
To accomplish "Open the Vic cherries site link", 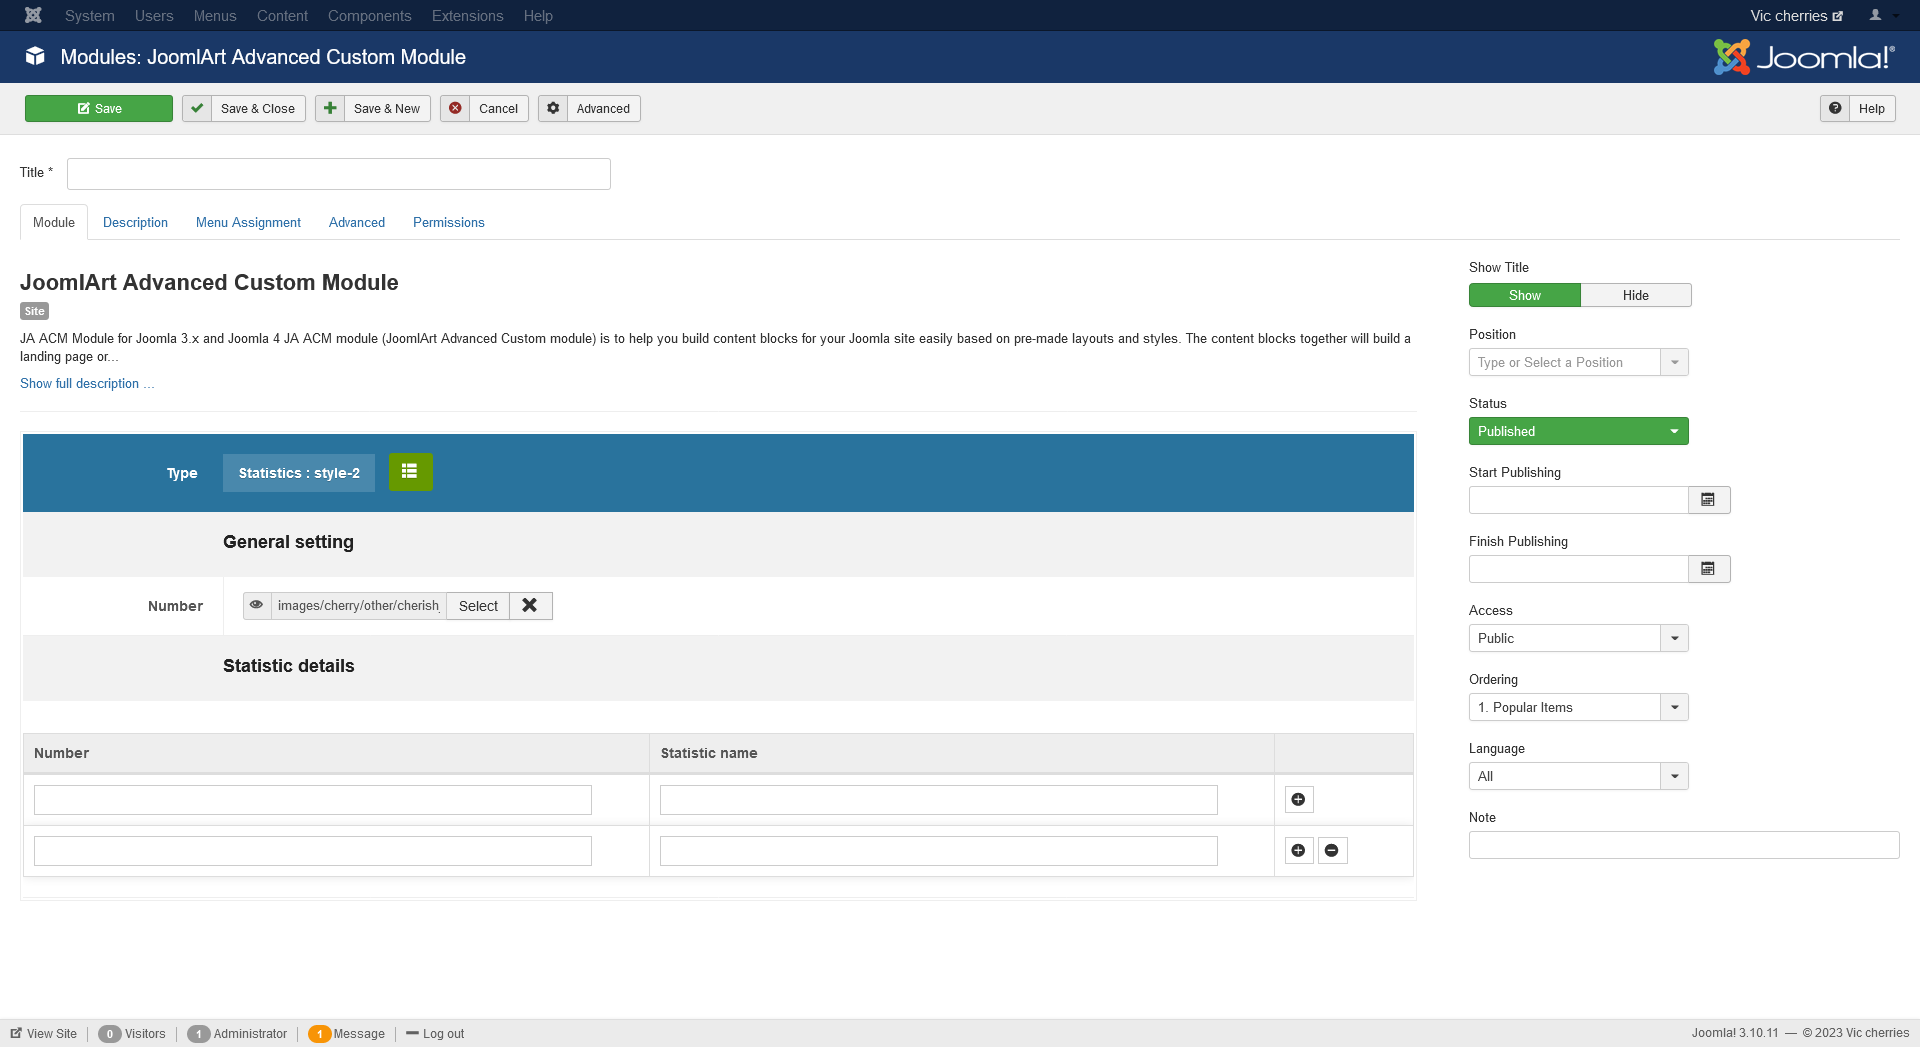I will click(x=1796, y=15).
